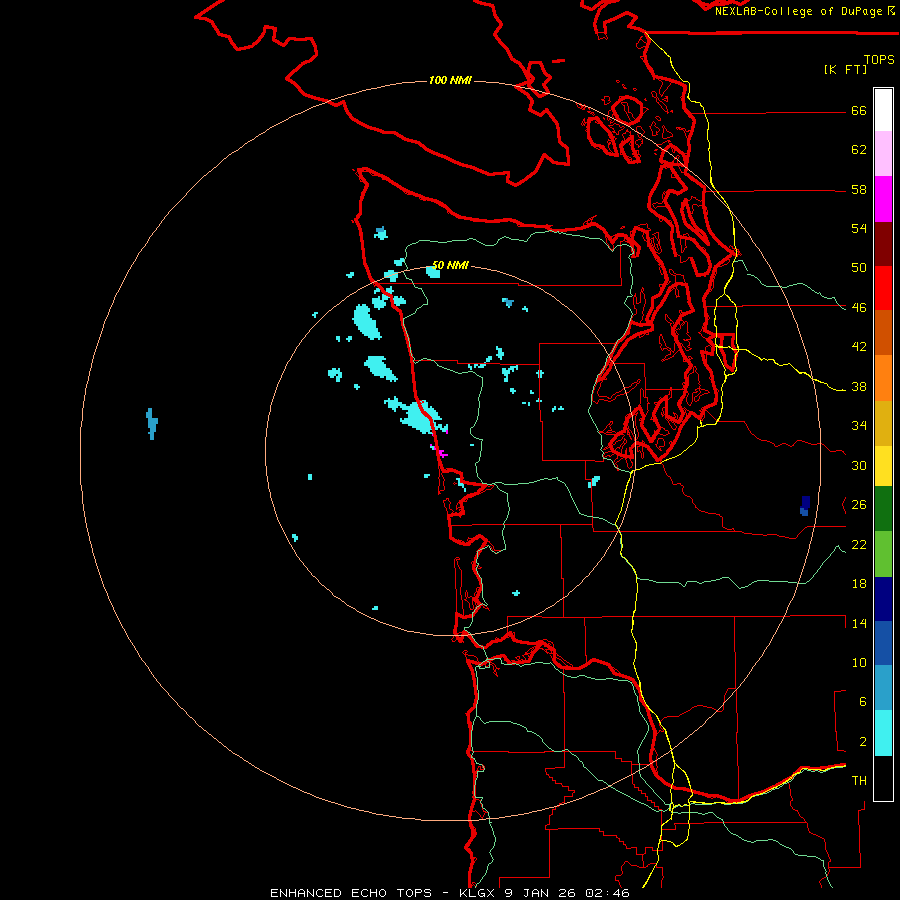Click the navy 22 kft legend swatch
The height and width of the screenshot is (900, 900).
(x=883, y=599)
